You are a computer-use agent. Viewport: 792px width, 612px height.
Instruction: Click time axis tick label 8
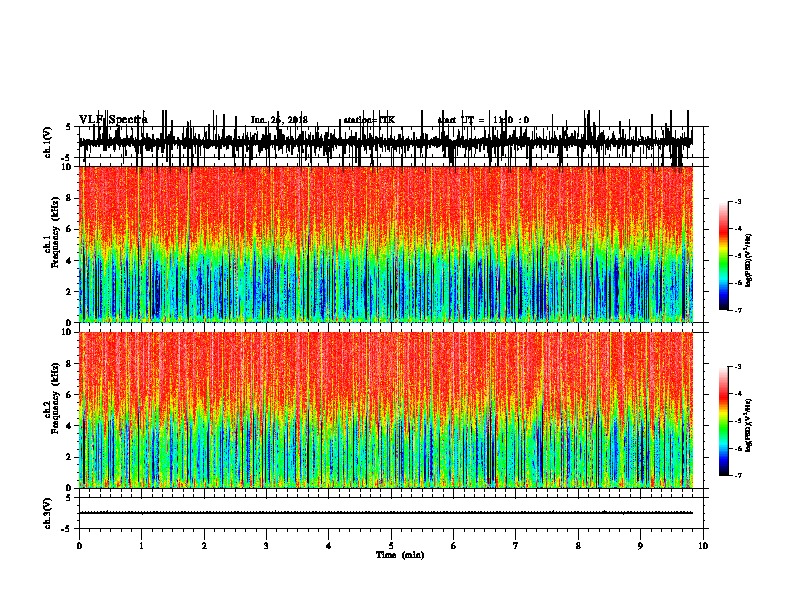tap(578, 545)
